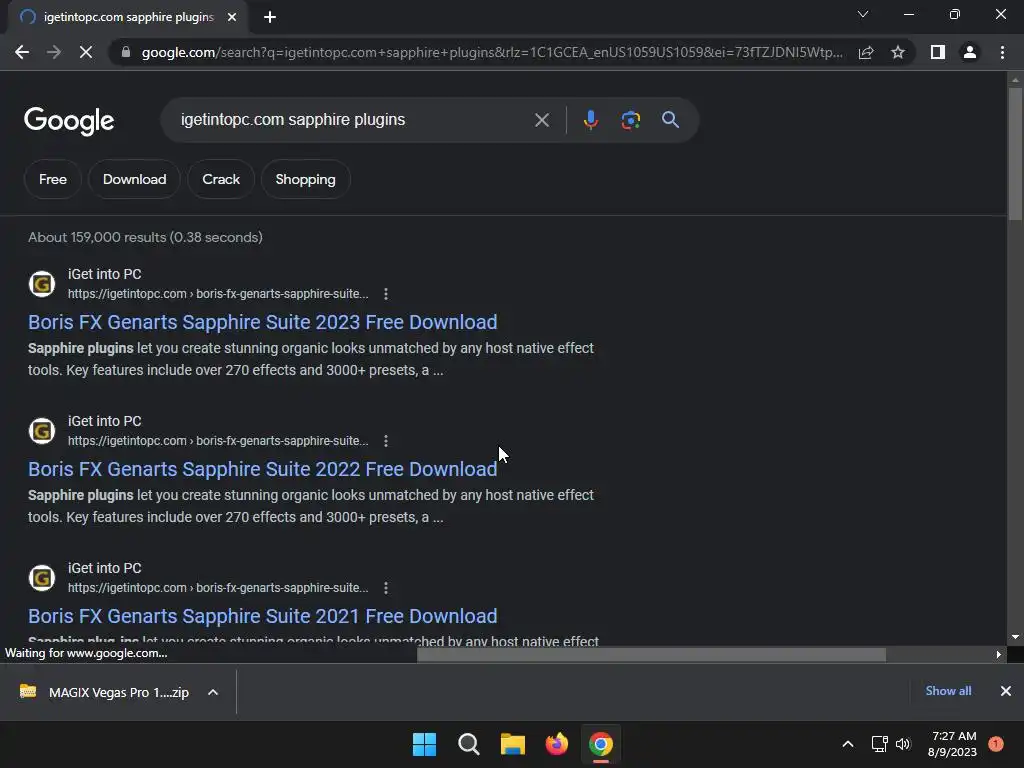Click the 2023 result's igetintopc.com URL text
This screenshot has height=768, width=1024.
(x=218, y=294)
